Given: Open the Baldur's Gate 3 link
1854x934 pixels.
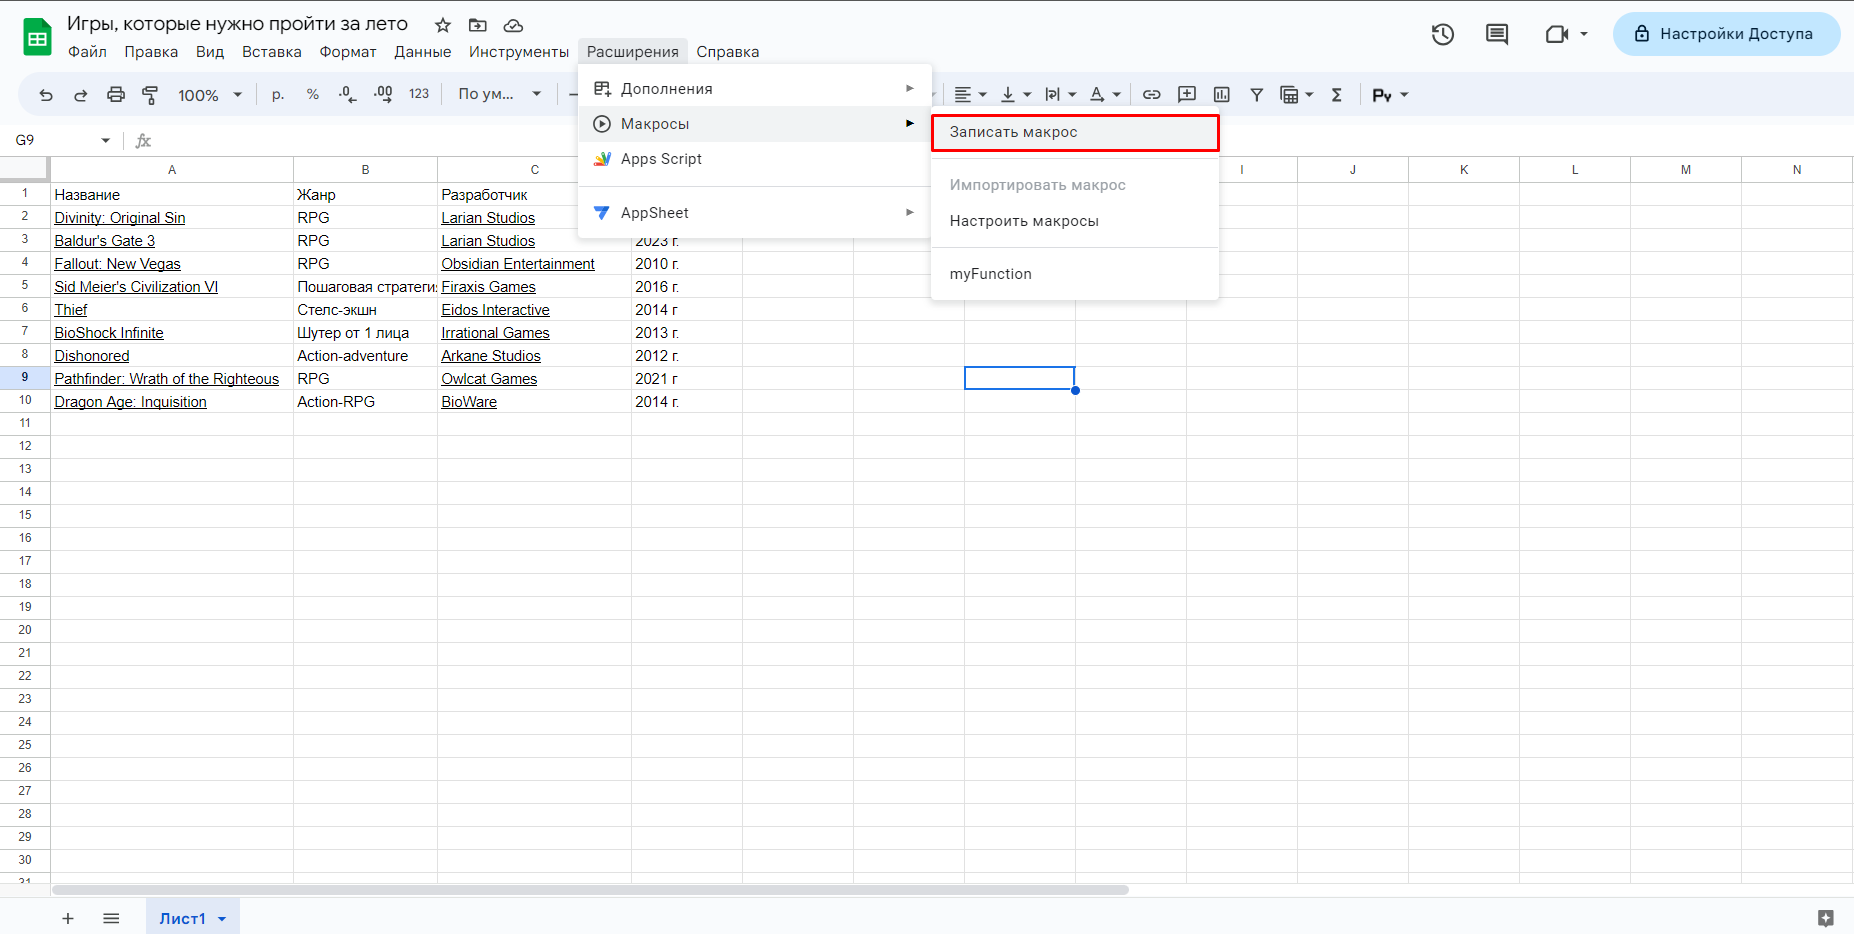Looking at the screenshot, I should pyautogui.click(x=105, y=241).
